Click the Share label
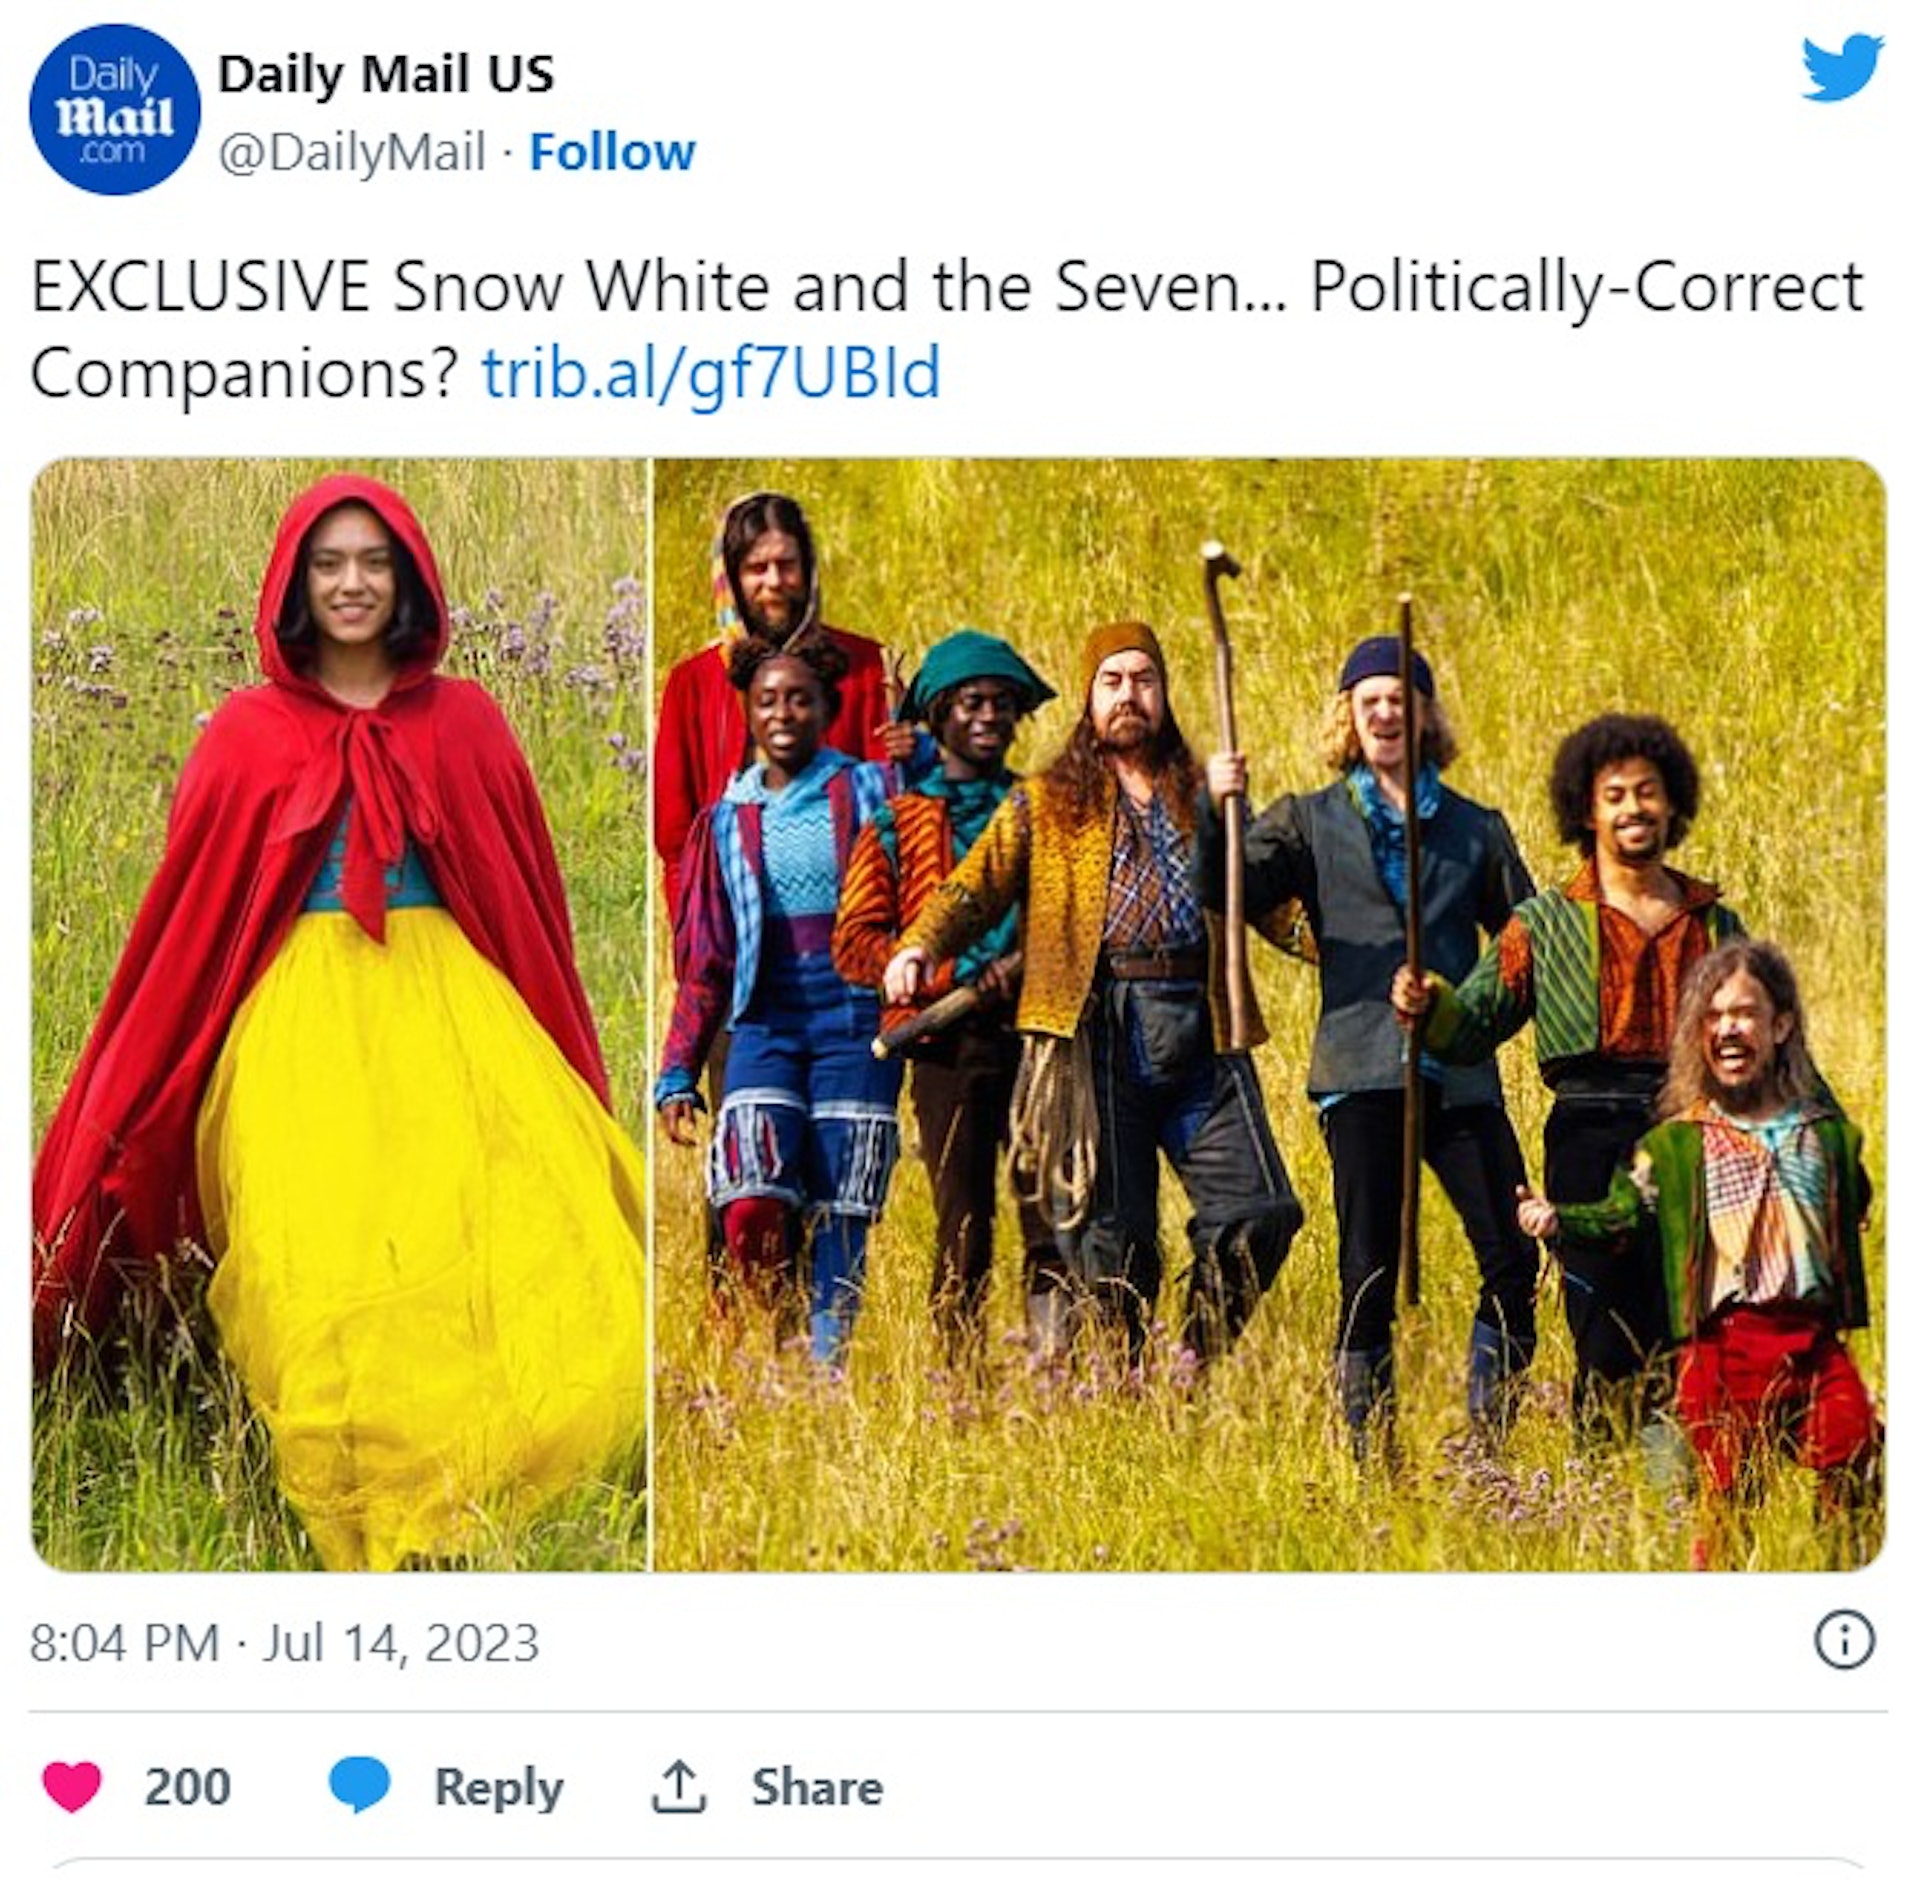The image size is (1920, 1880). [817, 1787]
